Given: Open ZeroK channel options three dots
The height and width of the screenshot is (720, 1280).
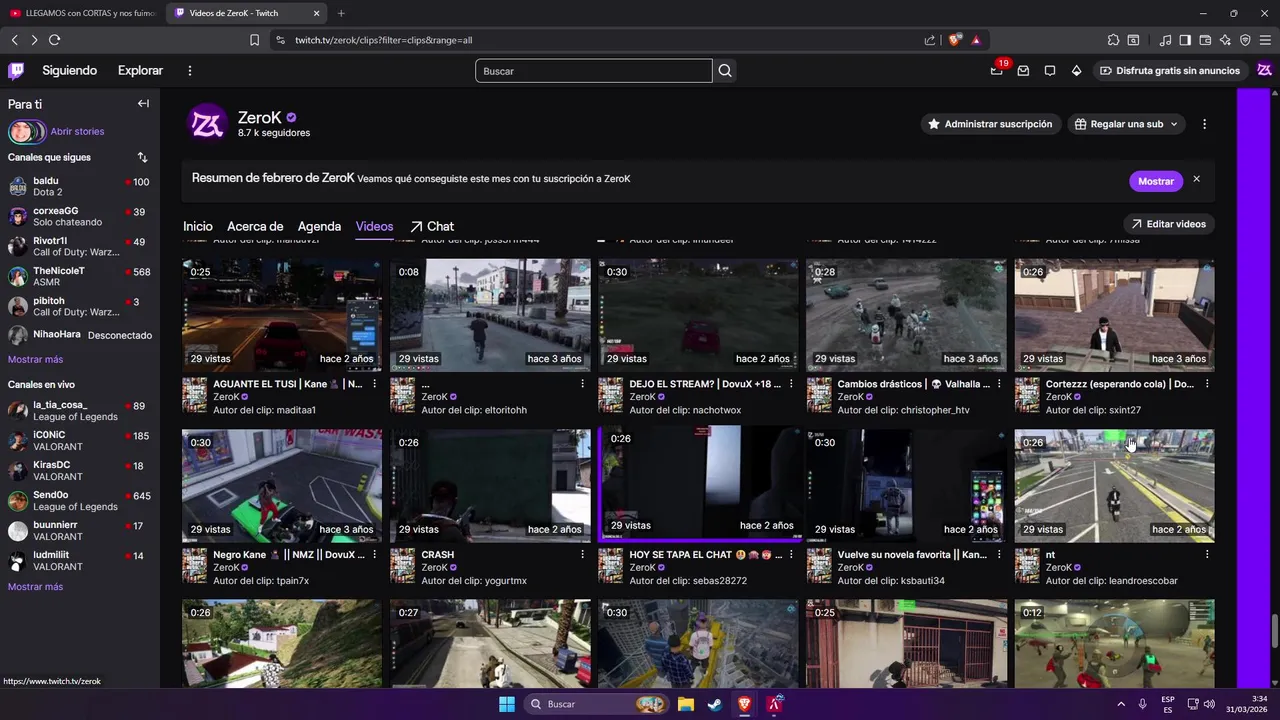Looking at the screenshot, I should 1204,124.
